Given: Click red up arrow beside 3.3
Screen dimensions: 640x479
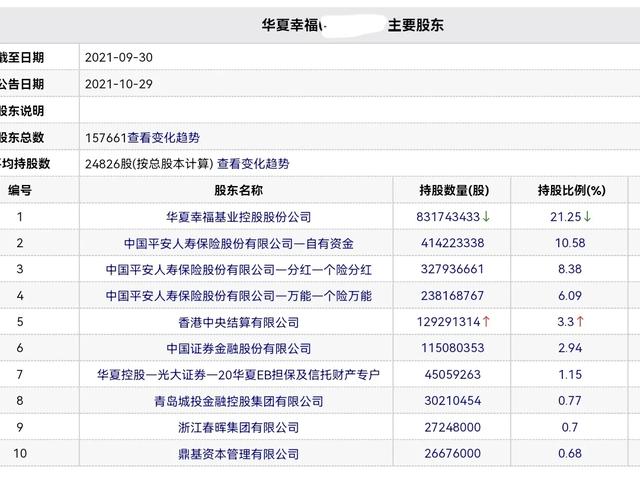Looking at the screenshot, I should coord(580,322).
